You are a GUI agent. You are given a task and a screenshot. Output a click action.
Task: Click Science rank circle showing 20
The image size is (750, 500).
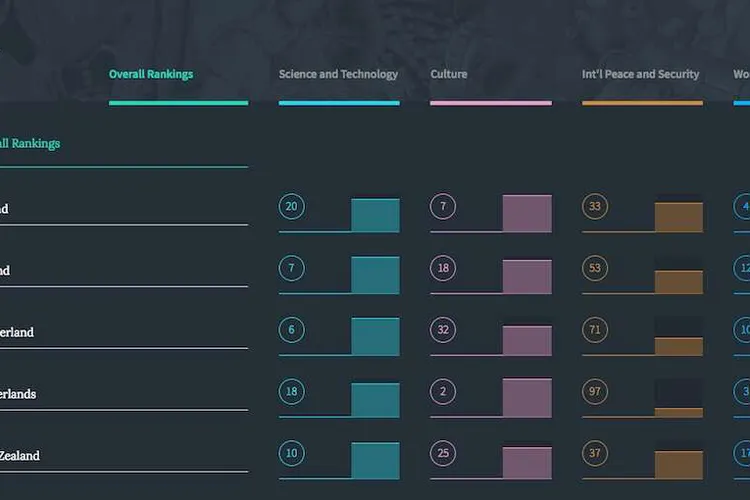(x=291, y=207)
